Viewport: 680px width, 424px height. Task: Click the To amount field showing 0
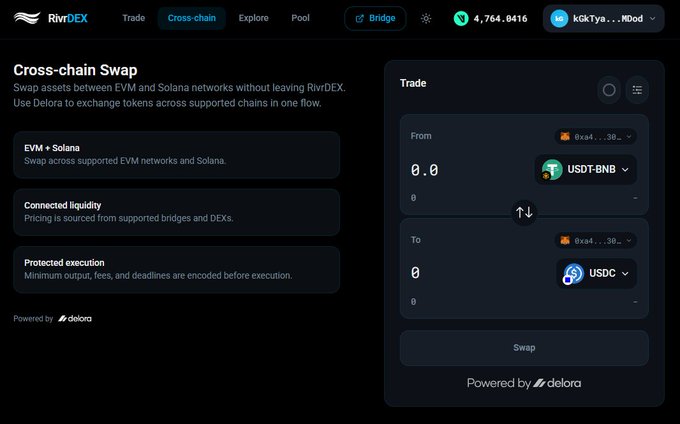click(x=415, y=273)
